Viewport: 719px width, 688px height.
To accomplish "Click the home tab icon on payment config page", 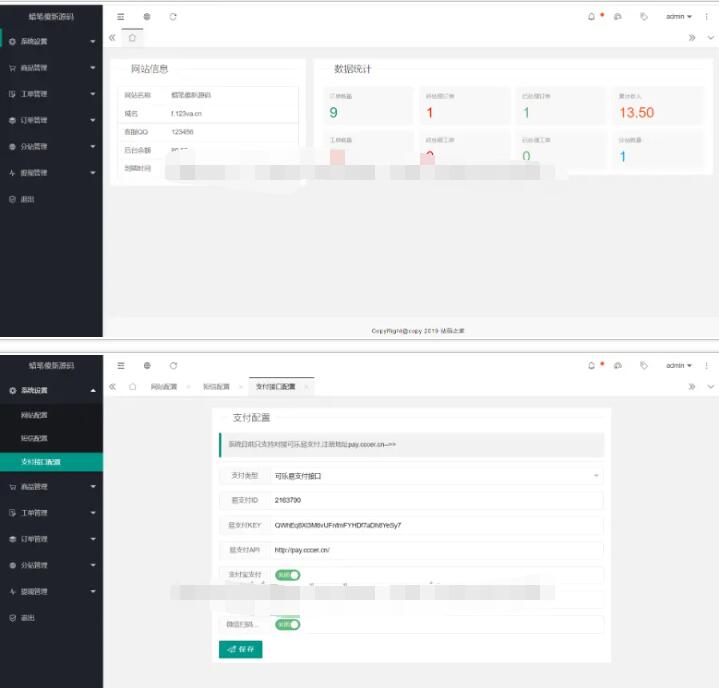I will click(132, 387).
